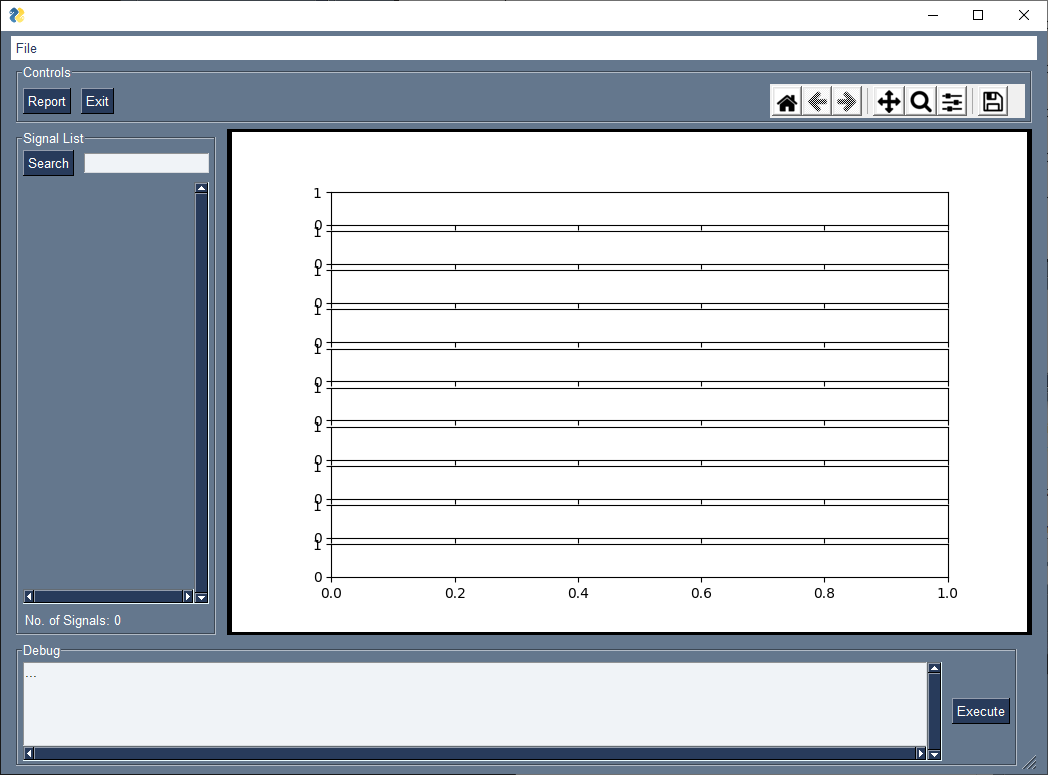The height and width of the screenshot is (775, 1048).
Task: Click the up arrow of Signal List scrollbar
Action: coord(201,187)
